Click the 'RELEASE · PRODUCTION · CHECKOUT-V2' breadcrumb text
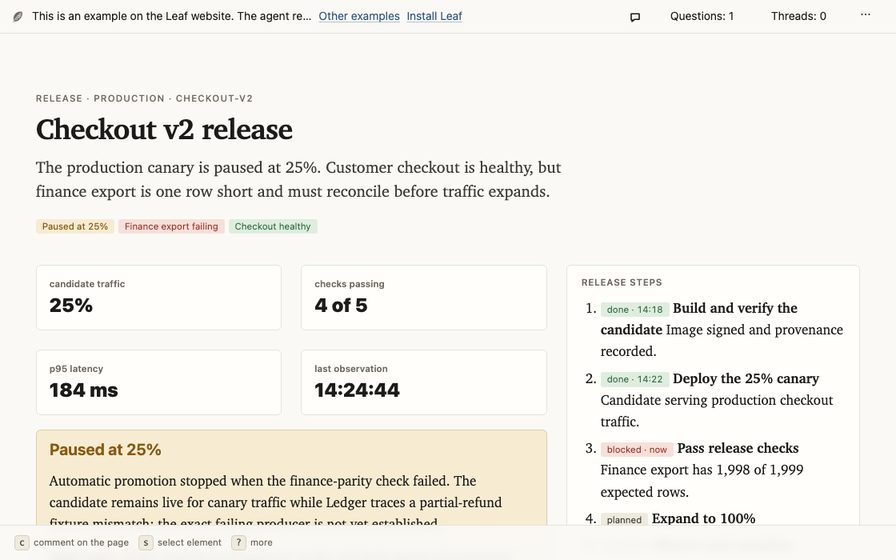 [x=144, y=98]
